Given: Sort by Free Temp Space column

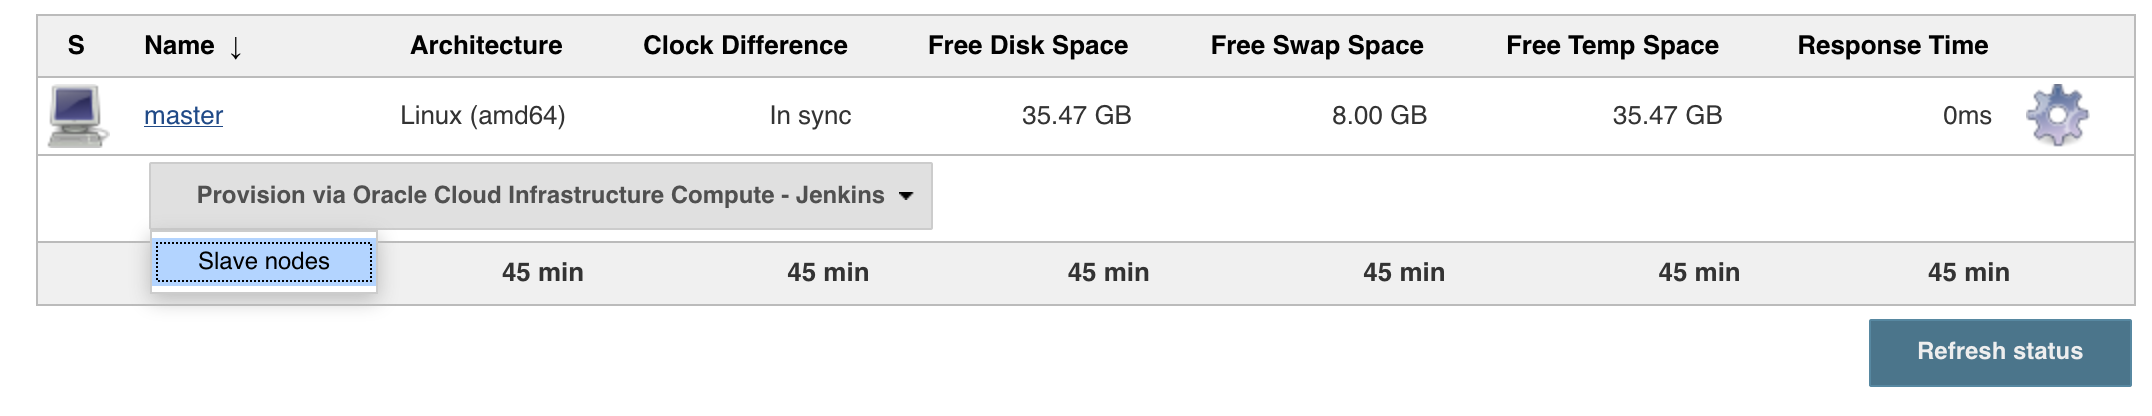Looking at the screenshot, I should point(1612,46).
